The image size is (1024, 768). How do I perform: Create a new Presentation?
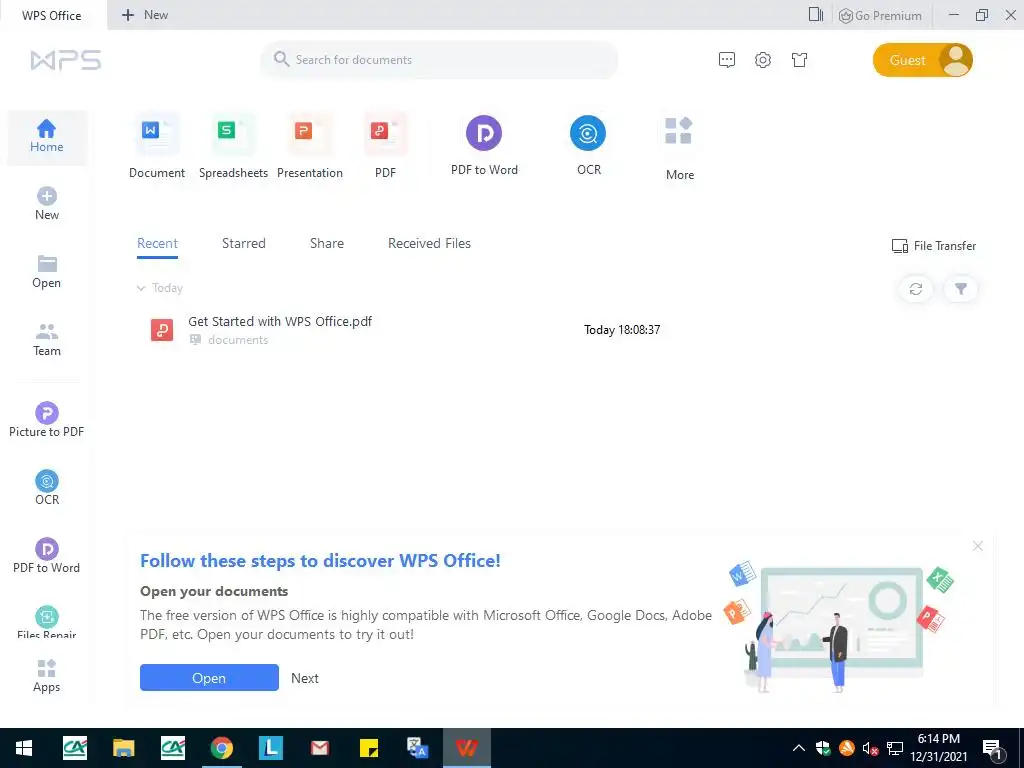click(310, 146)
